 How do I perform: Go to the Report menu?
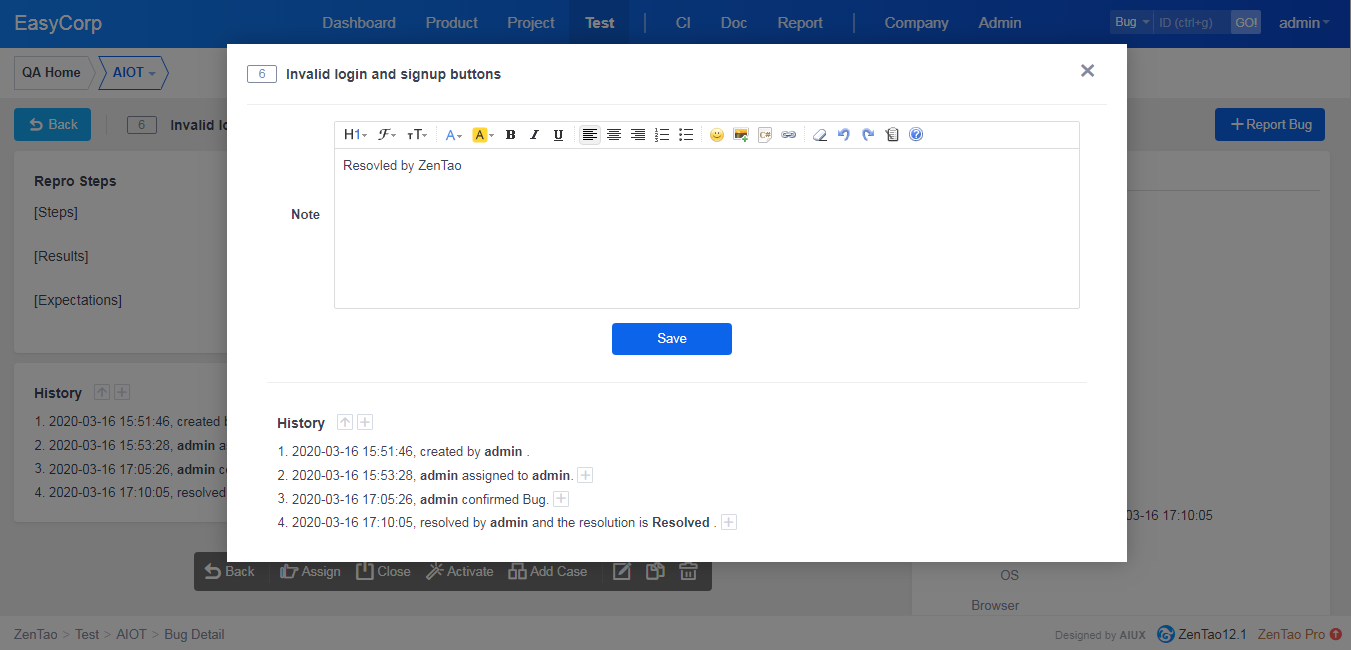click(x=800, y=23)
